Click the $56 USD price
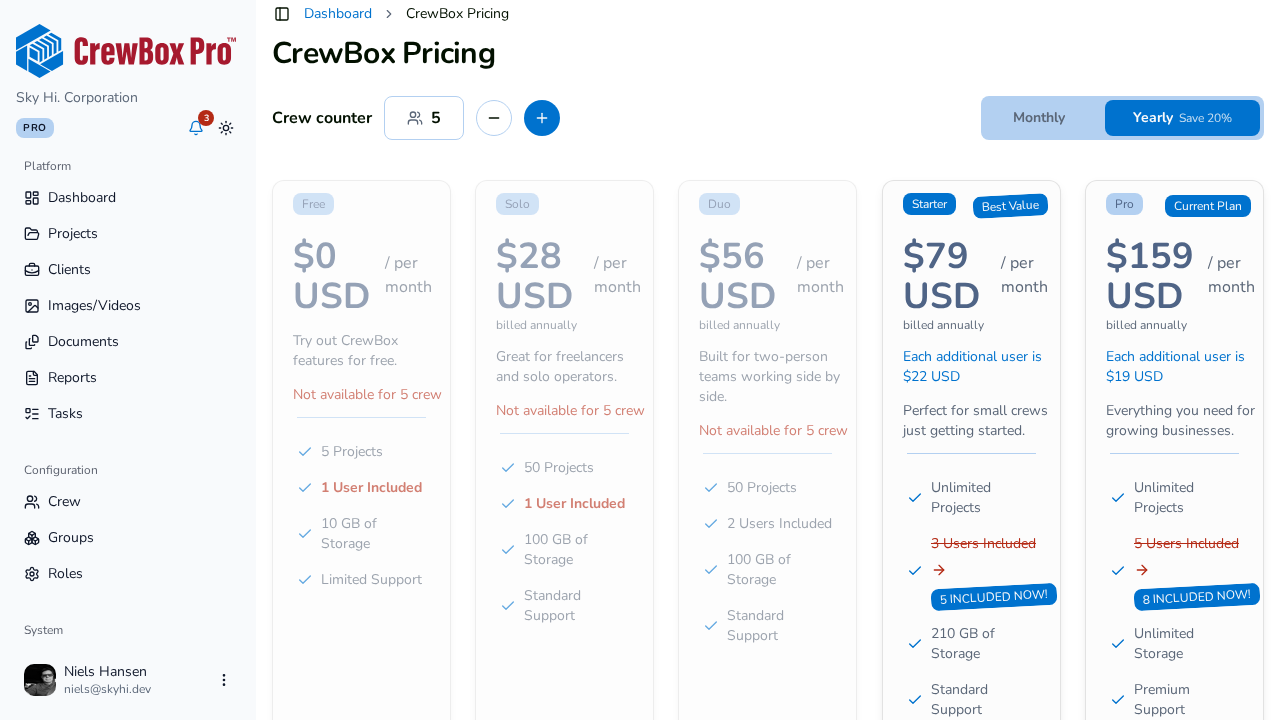Viewport: 1280px width, 720px height. [738, 276]
